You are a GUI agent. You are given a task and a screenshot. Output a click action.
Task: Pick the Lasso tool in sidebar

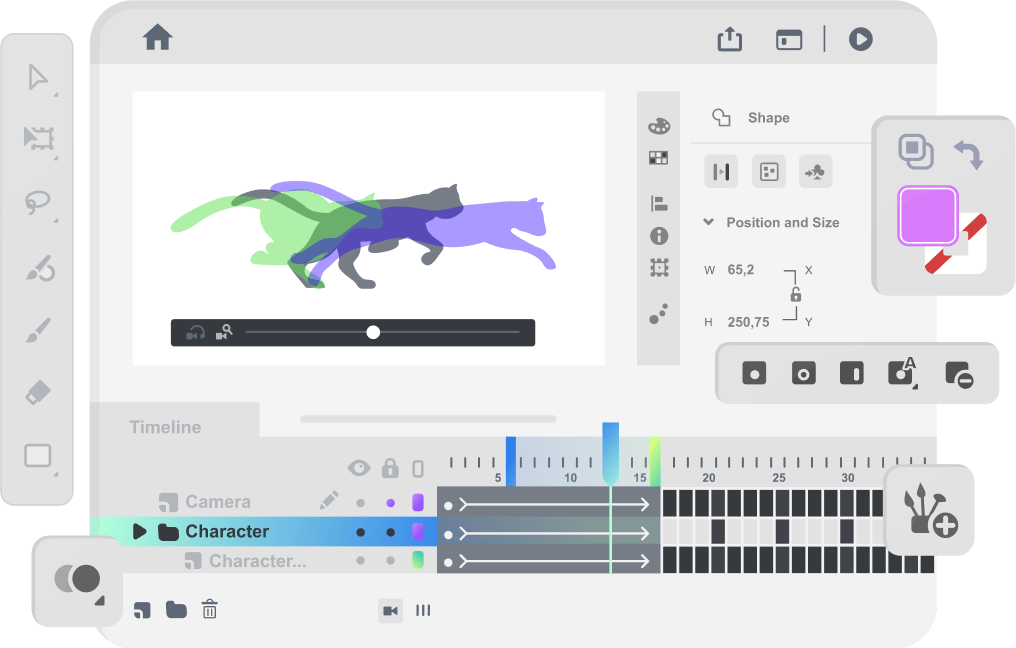(x=38, y=203)
